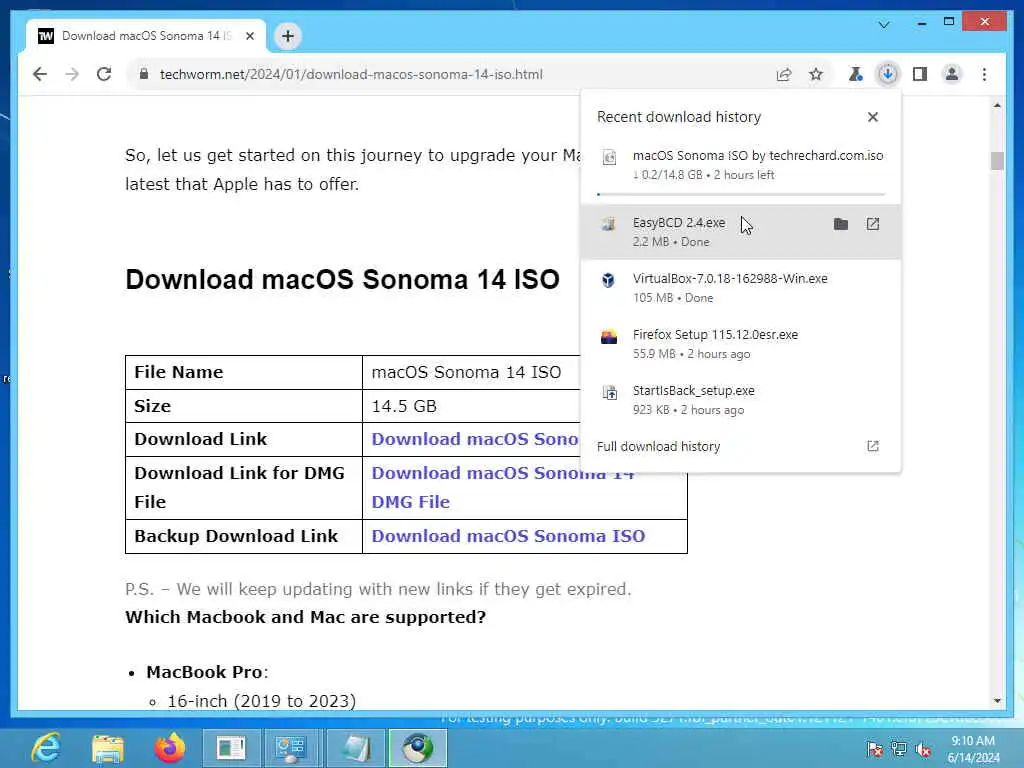Close the Download macOS Sonoma tab
Screen dimensions: 1024x768
coord(249,36)
